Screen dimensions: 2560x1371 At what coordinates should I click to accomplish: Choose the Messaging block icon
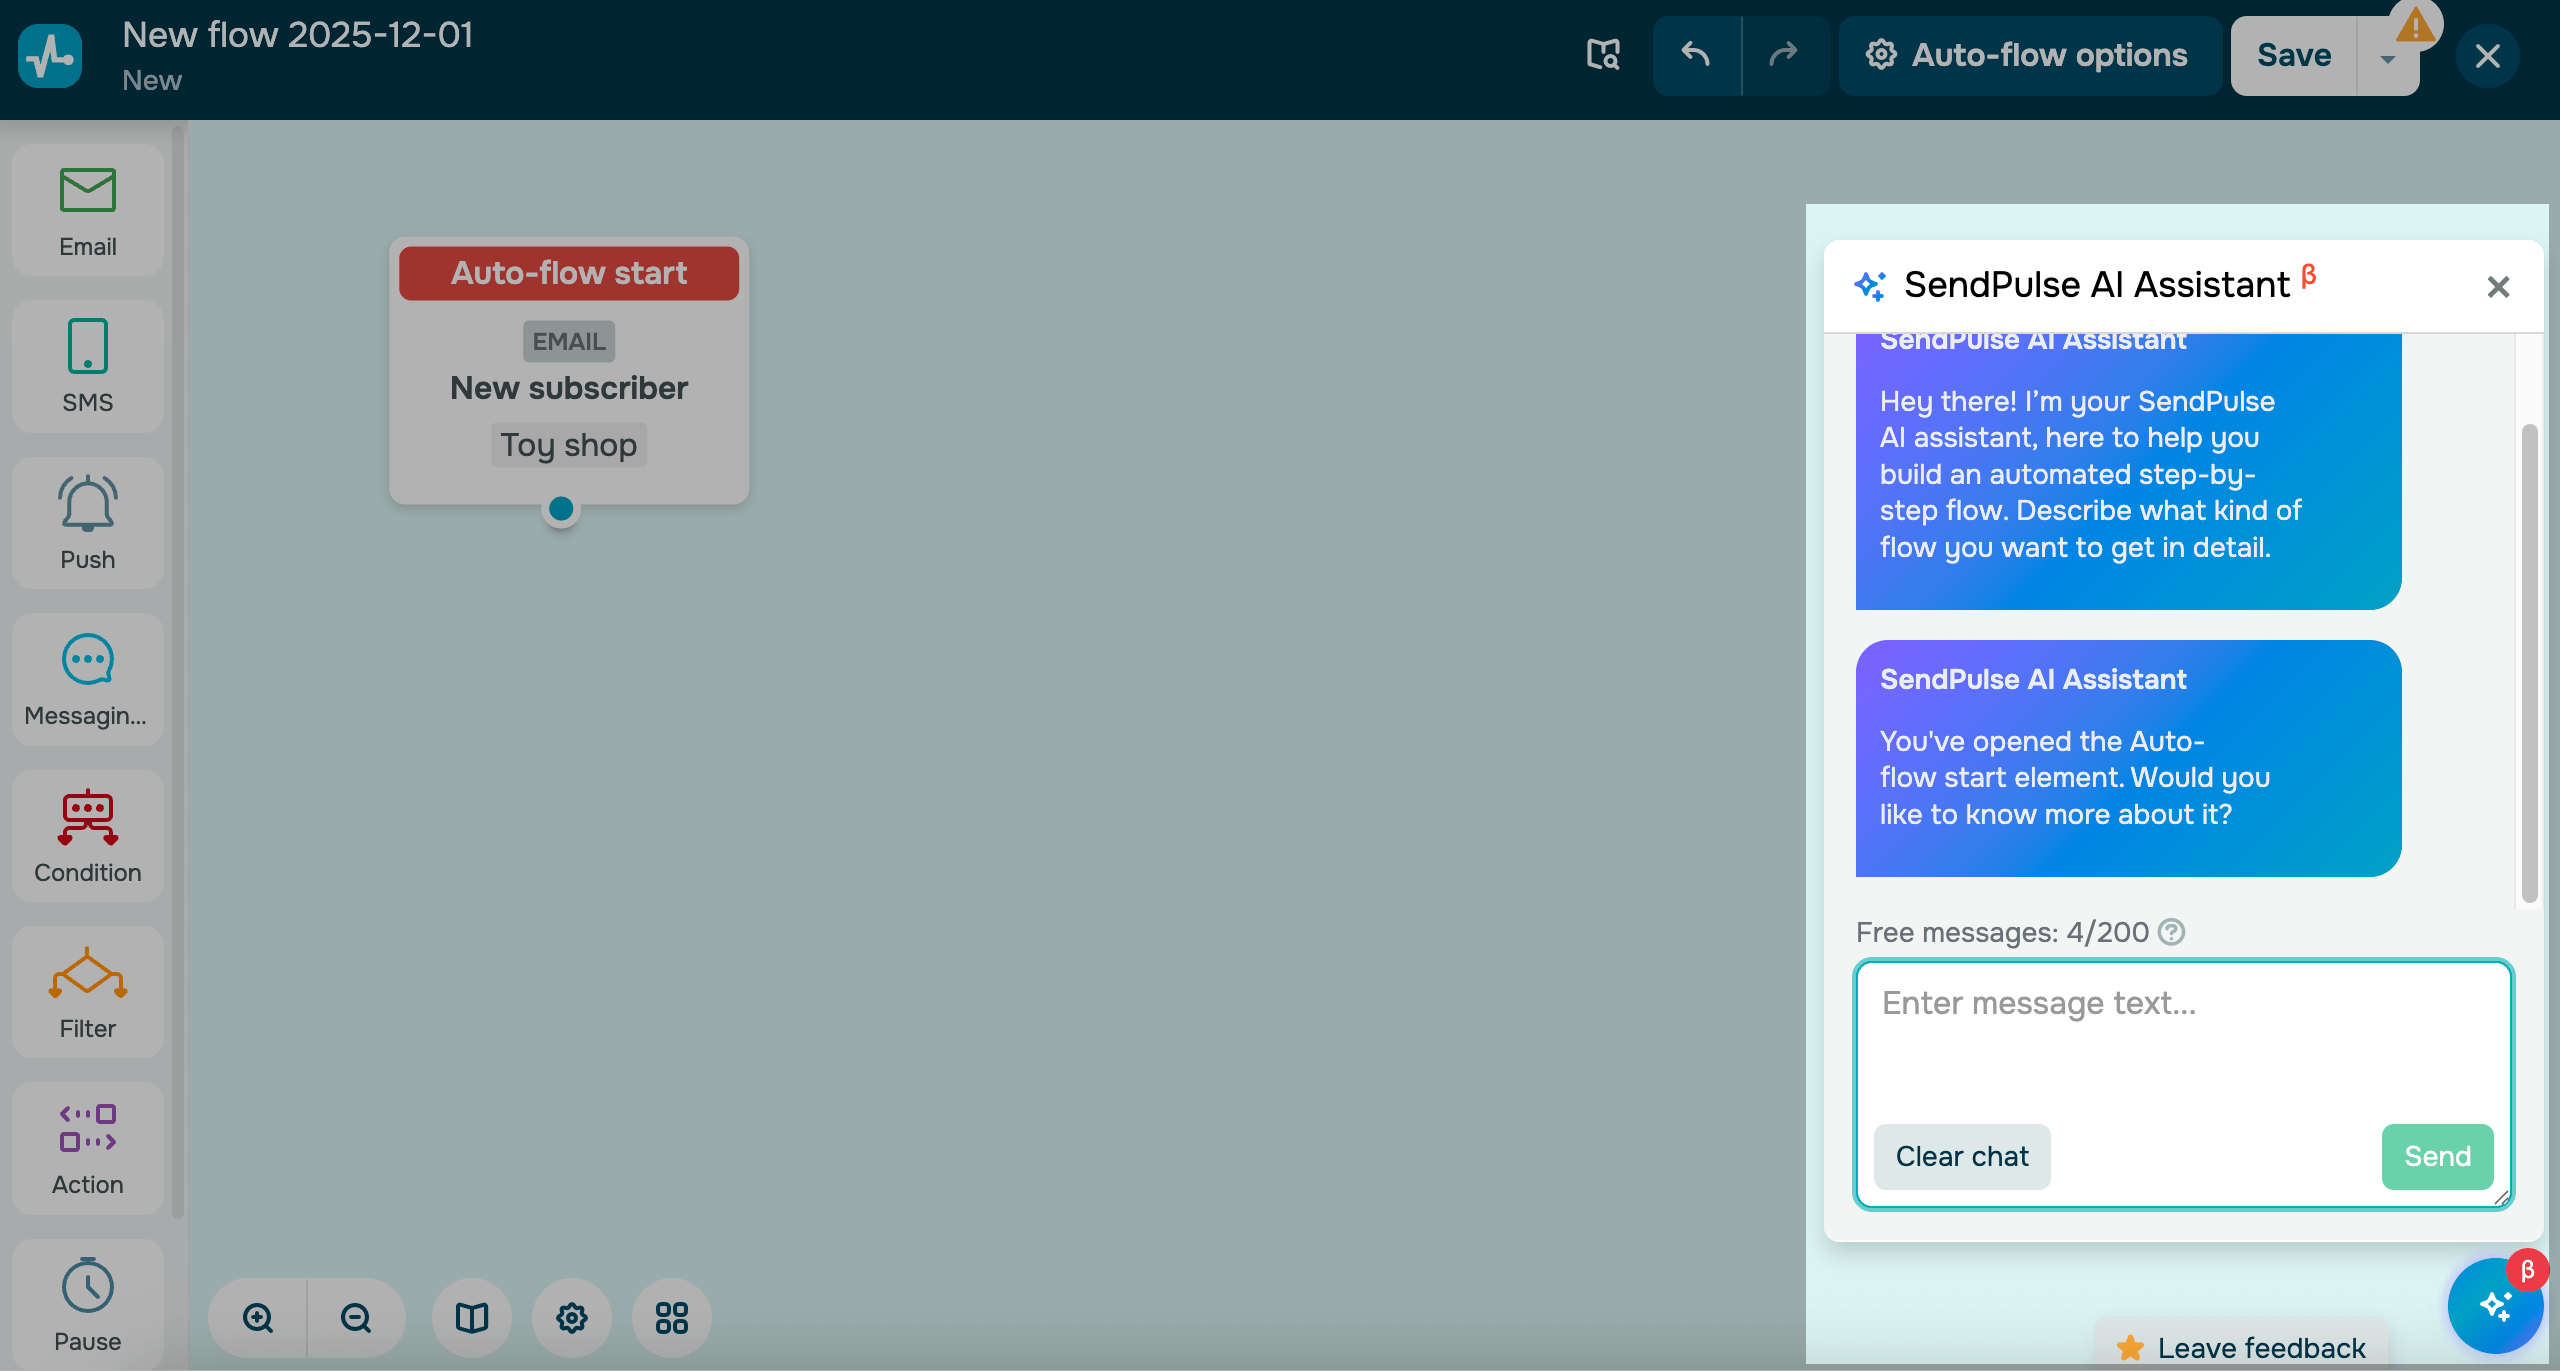pos(88,660)
